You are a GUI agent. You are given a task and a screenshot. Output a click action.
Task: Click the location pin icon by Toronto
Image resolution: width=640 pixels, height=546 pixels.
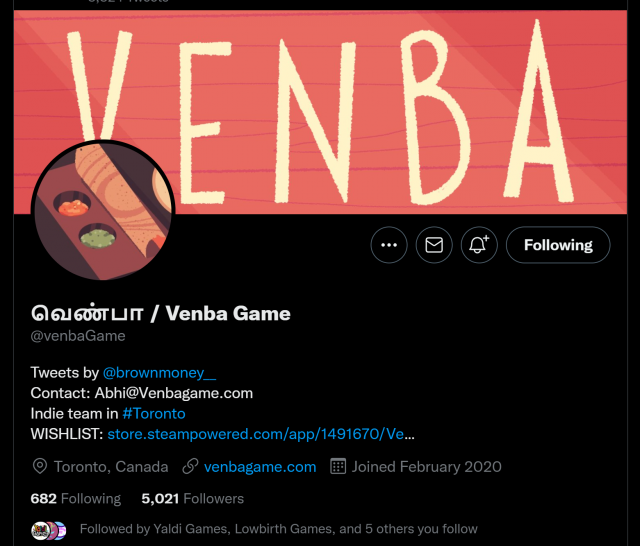[40, 466]
